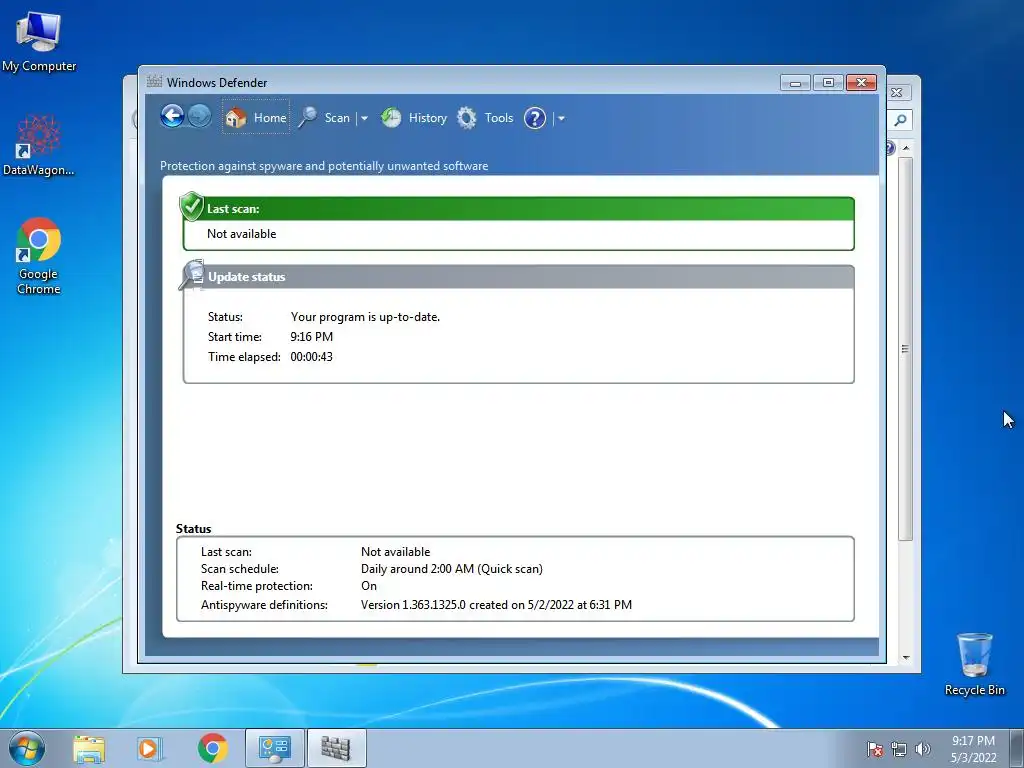Screen dimensions: 1024x768
Task: Open the blue Help question mark
Action: (x=535, y=118)
